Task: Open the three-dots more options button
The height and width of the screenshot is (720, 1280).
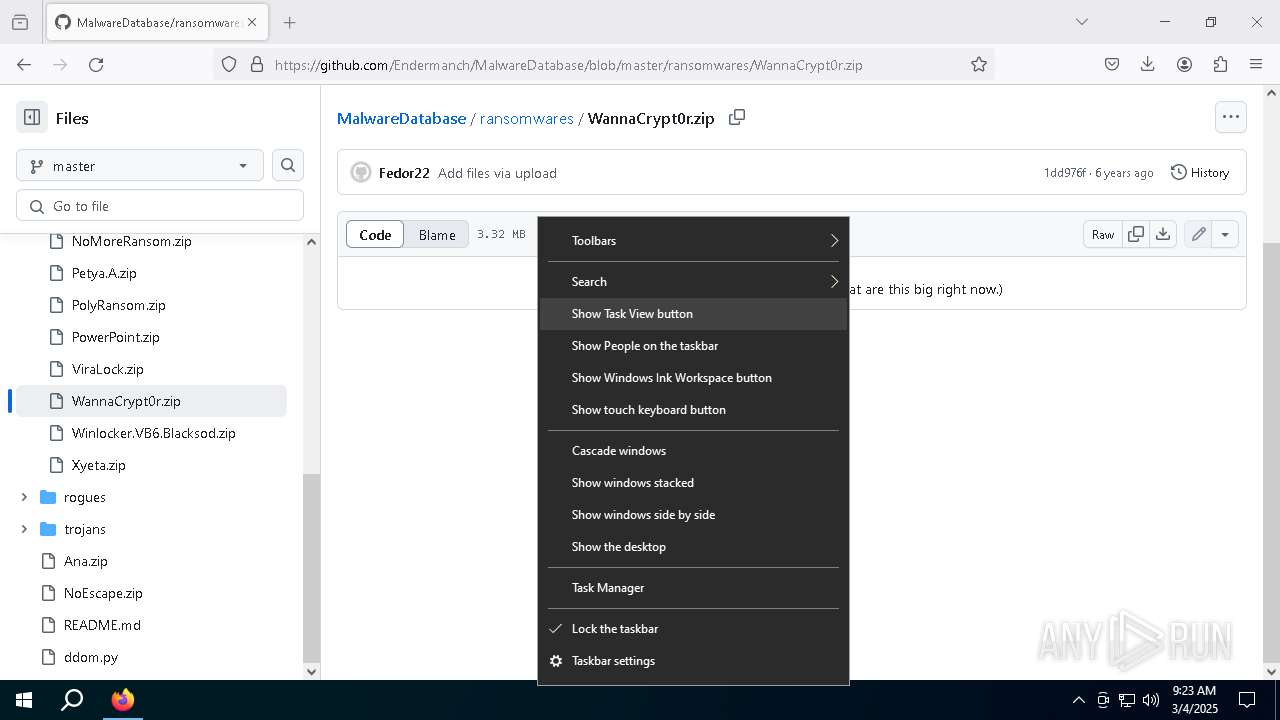Action: [1231, 117]
